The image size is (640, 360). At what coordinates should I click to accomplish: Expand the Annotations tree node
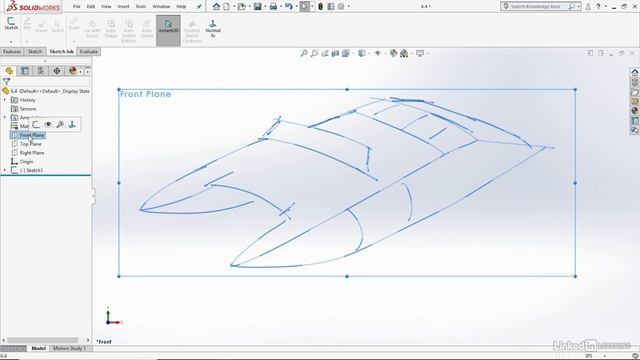click(5, 118)
